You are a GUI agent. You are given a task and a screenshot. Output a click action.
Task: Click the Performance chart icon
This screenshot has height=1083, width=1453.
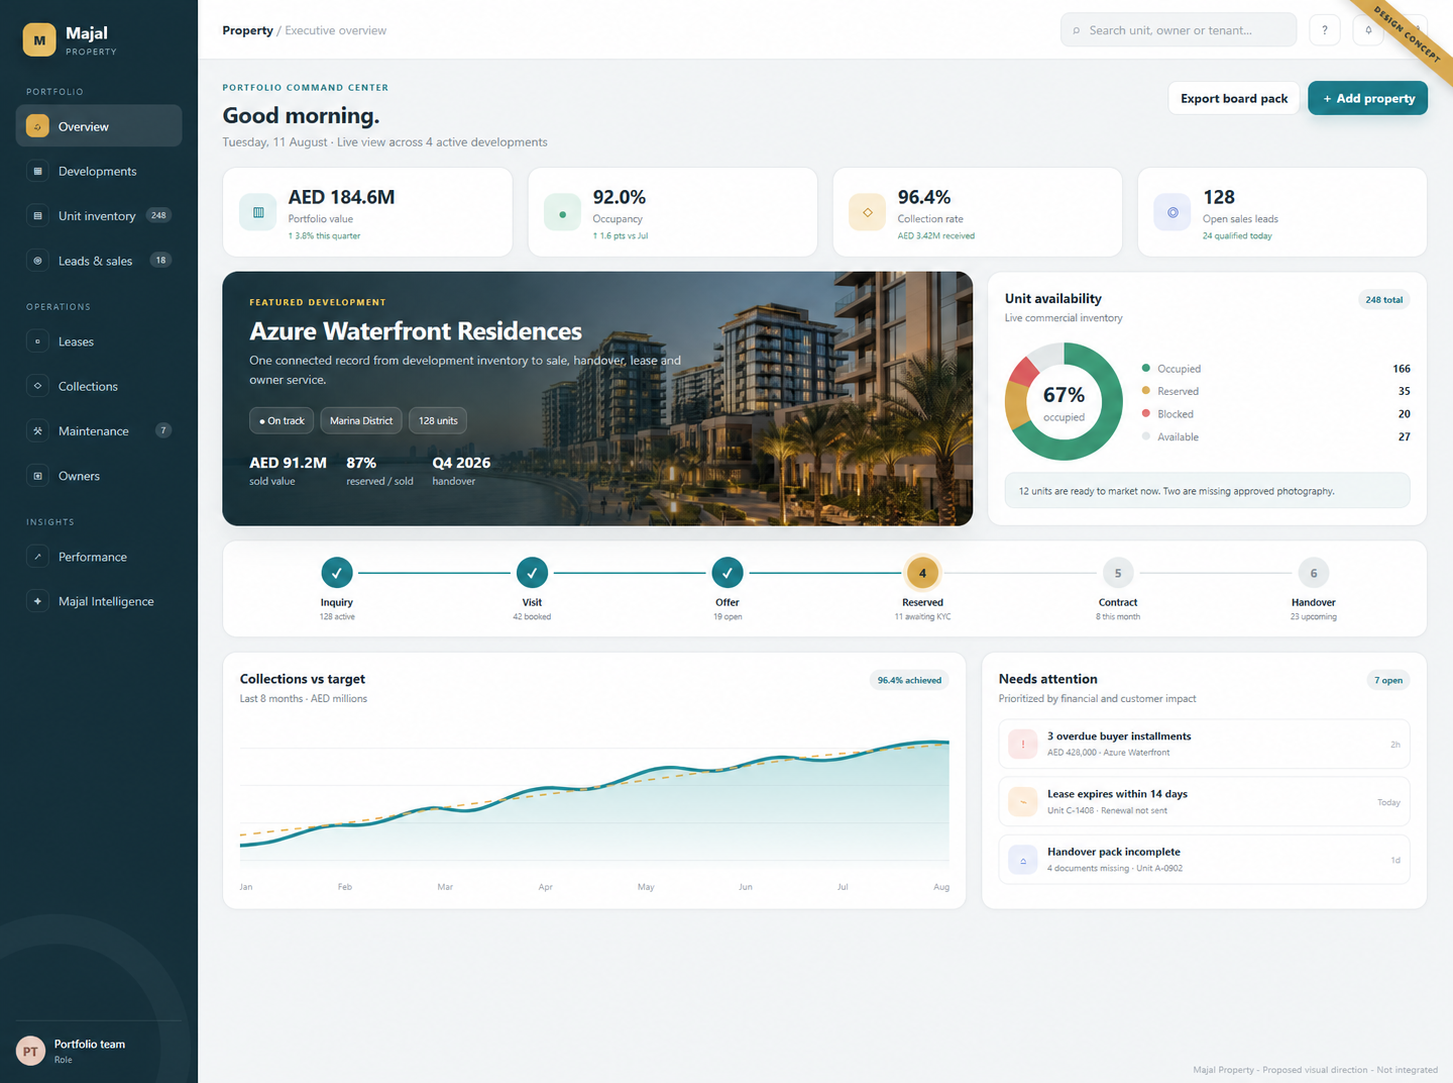coord(37,556)
